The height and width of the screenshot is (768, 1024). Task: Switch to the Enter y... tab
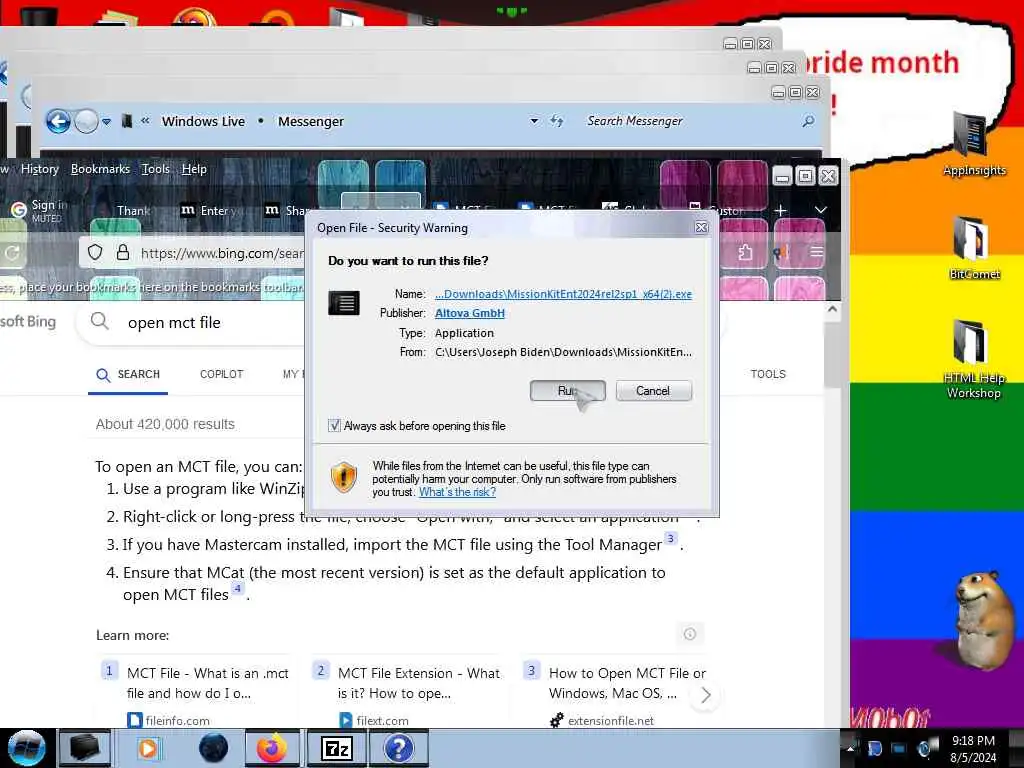[x=214, y=210]
